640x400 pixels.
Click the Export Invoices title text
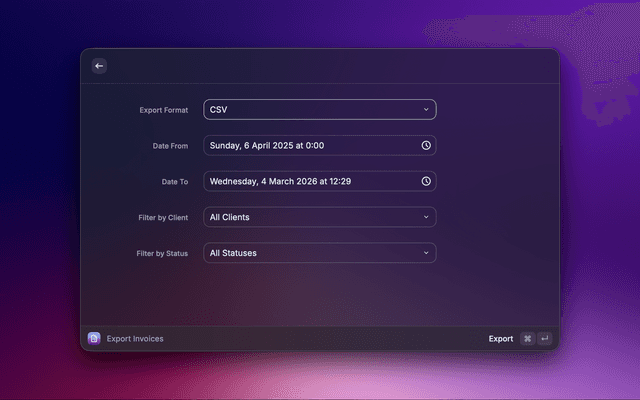pos(135,339)
